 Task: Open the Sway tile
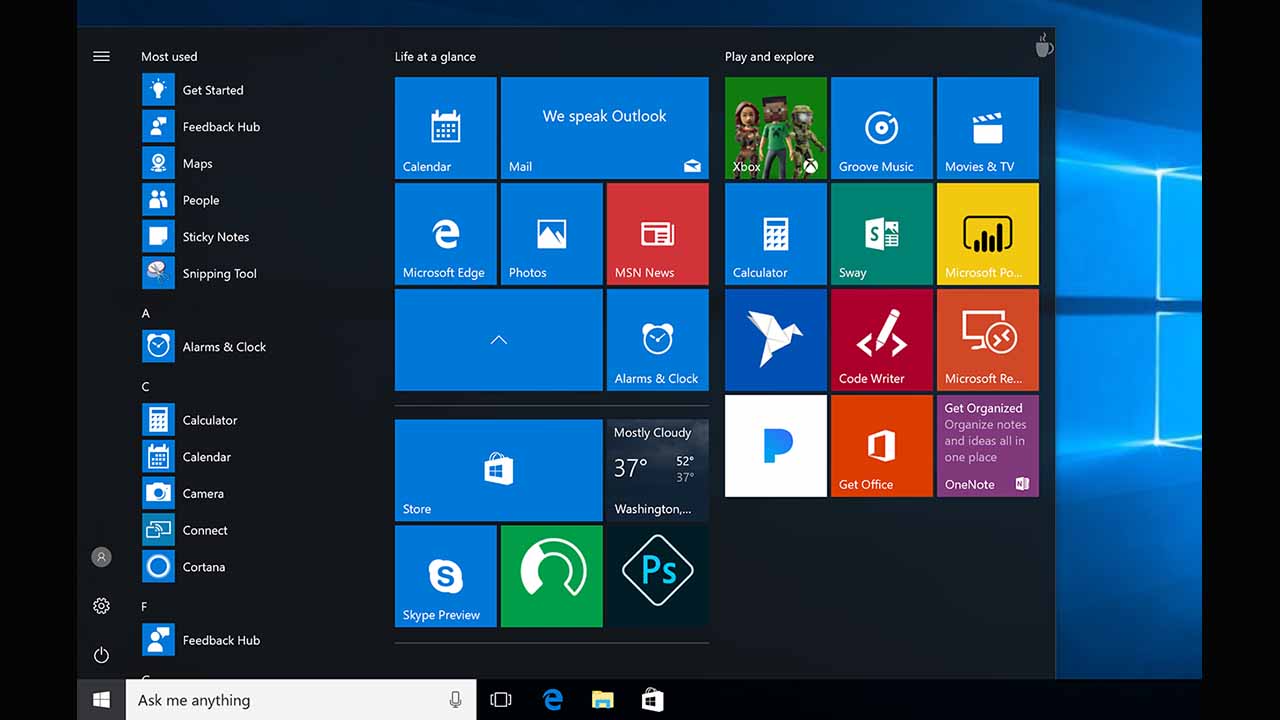(x=881, y=234)
